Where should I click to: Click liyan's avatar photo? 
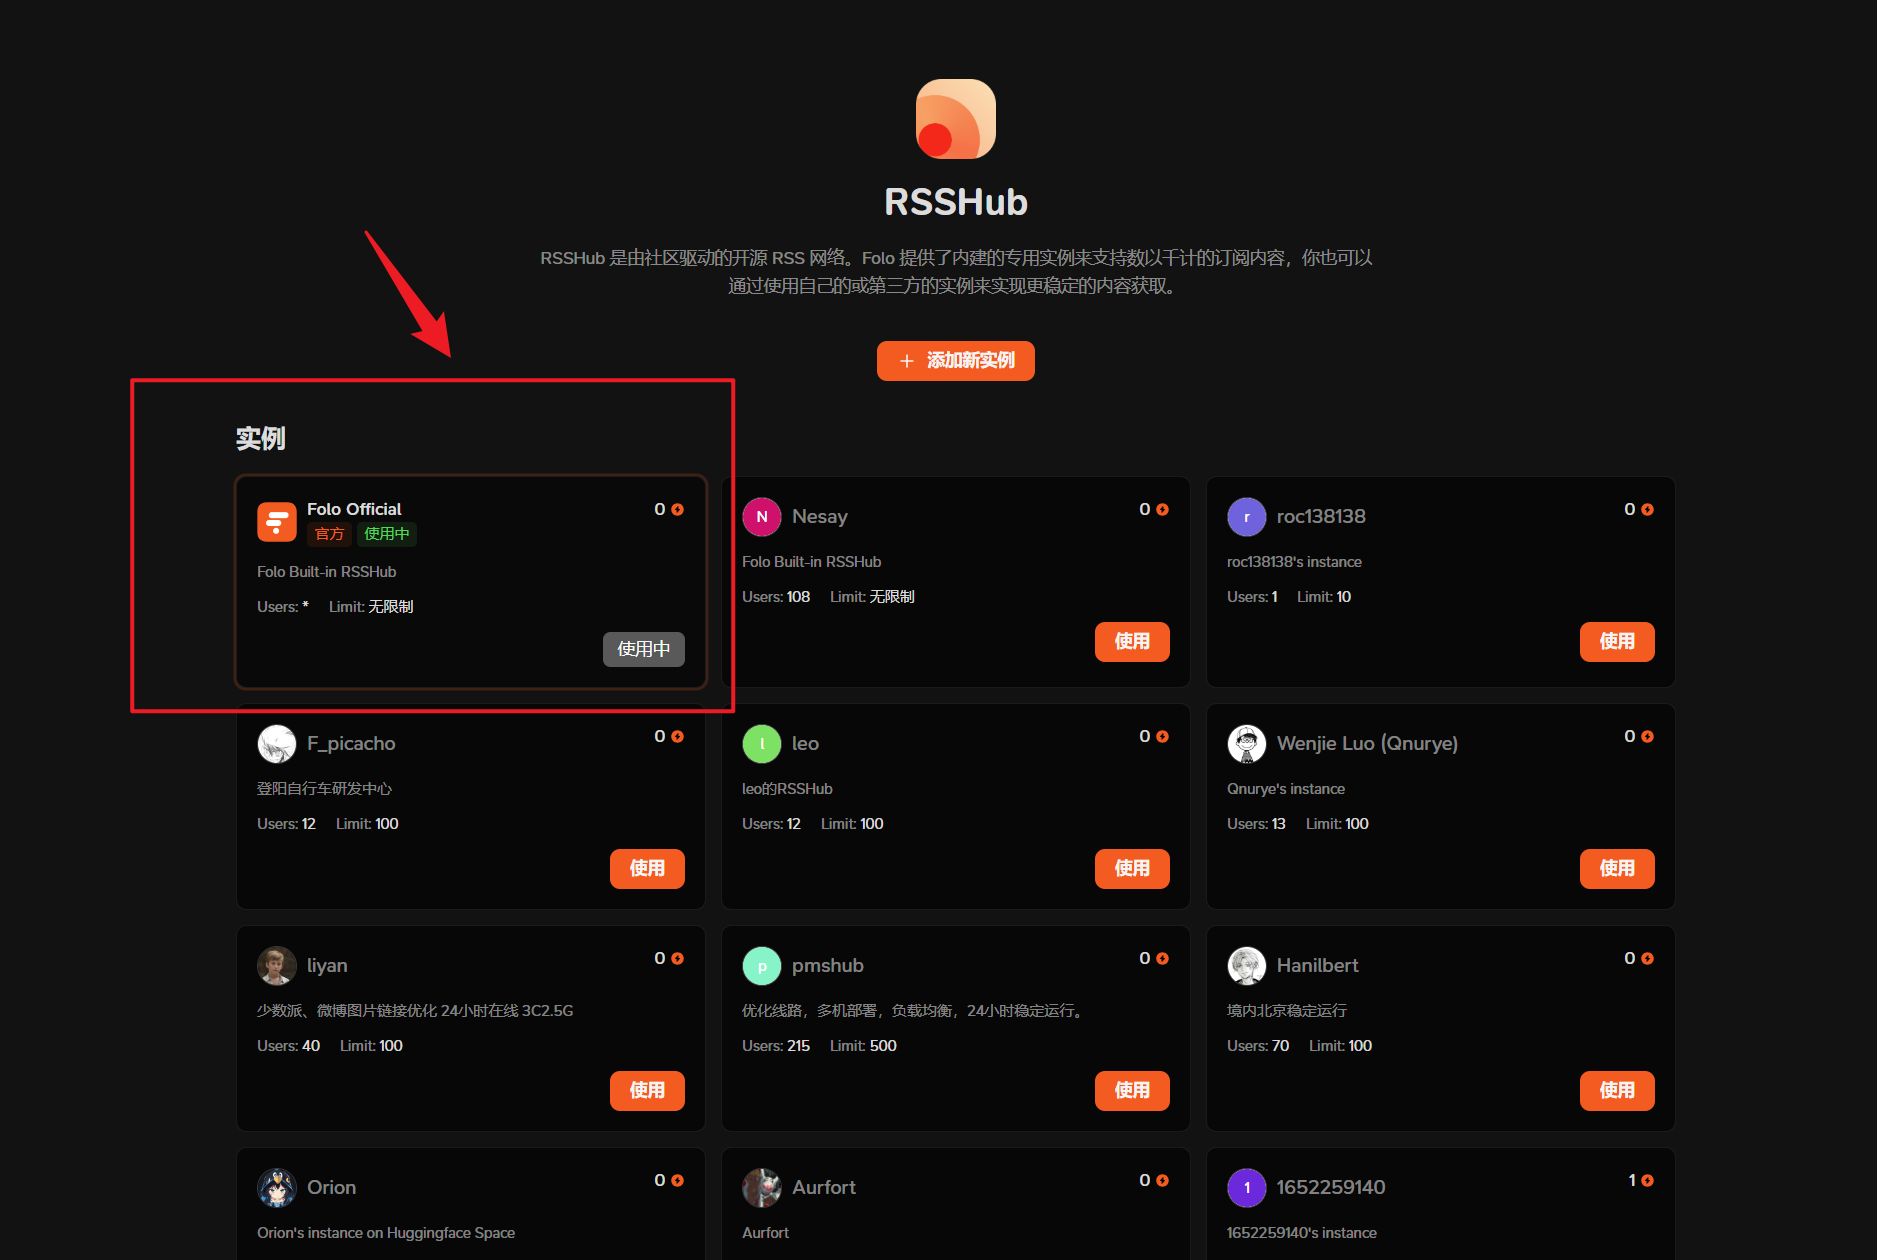click(277, 966)
